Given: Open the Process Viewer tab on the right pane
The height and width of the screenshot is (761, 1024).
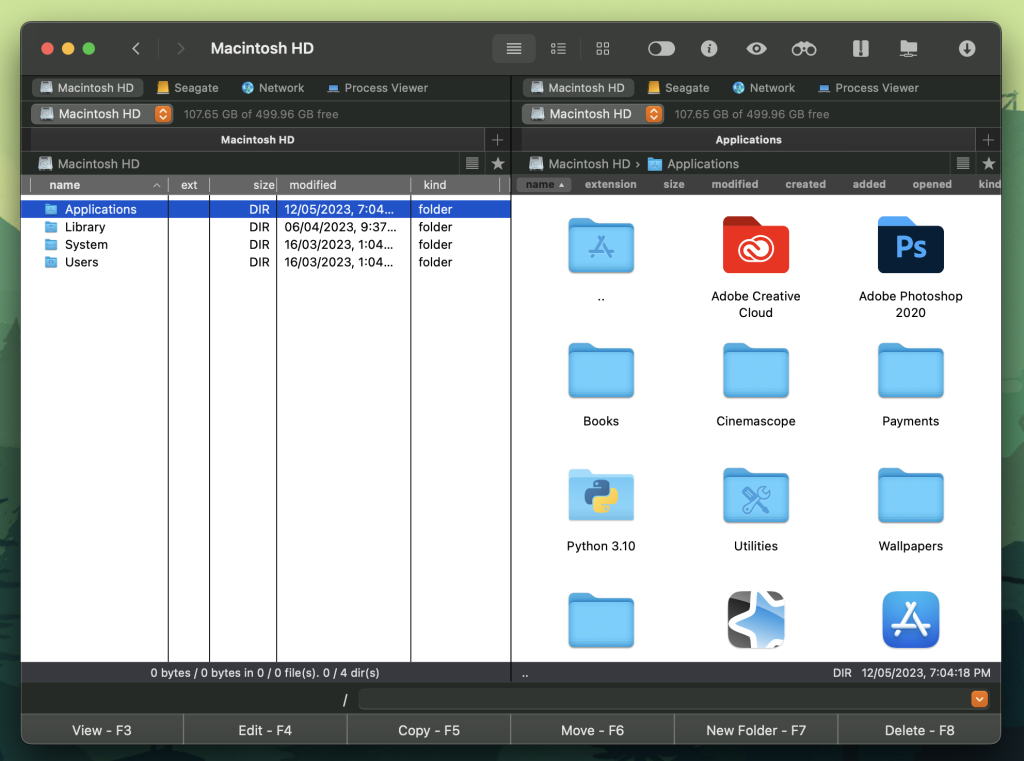Looking at the screenshot, I should (x=868, y=87).
